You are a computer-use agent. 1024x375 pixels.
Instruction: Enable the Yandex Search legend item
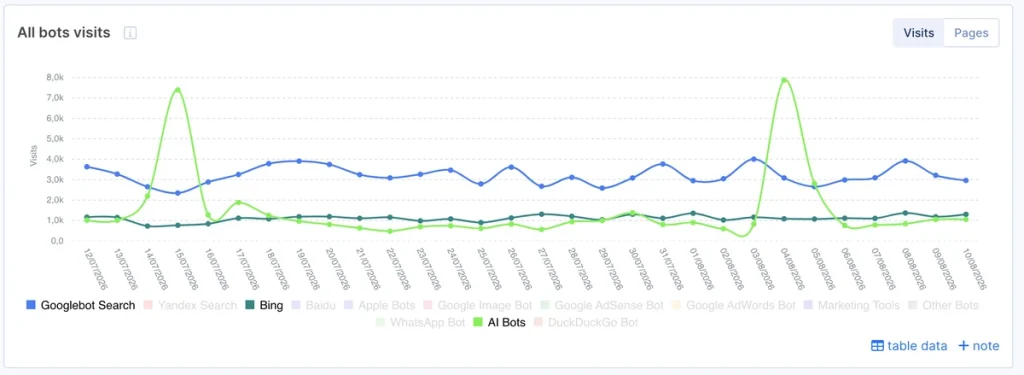[x=190, y=305]
